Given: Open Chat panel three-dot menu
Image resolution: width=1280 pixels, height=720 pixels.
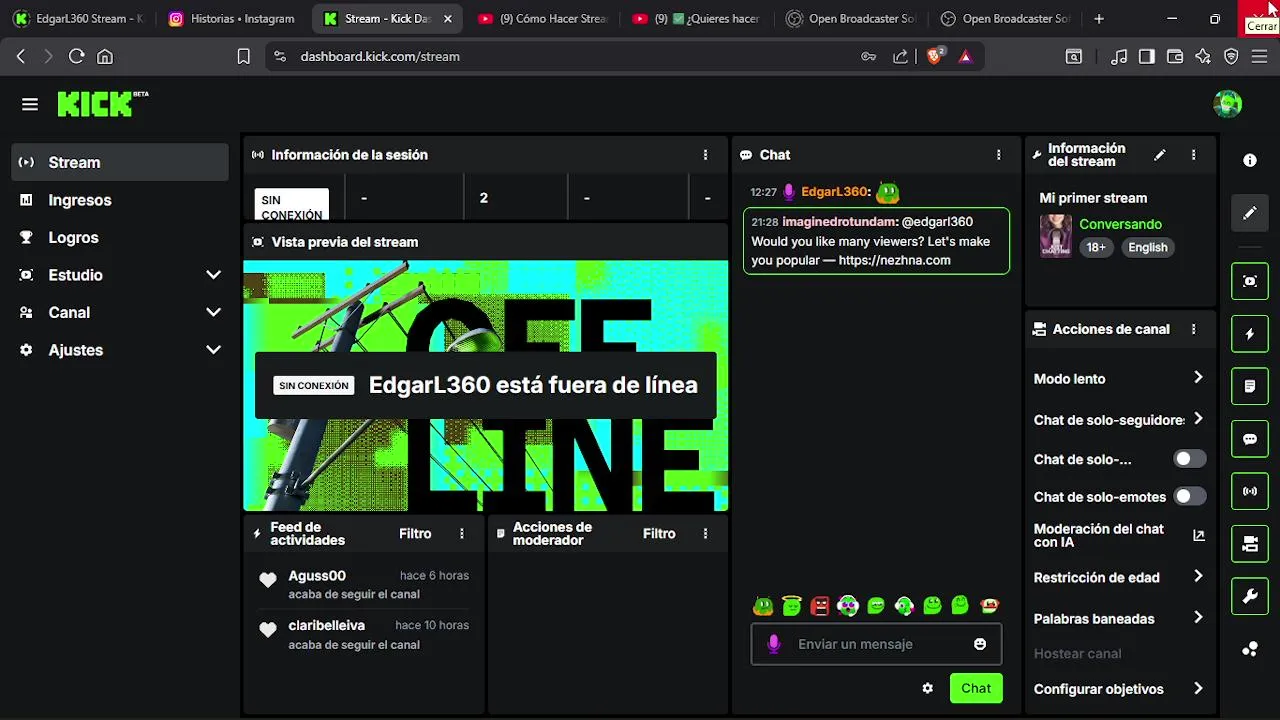Looking at the screenshot, I should 998,155.
